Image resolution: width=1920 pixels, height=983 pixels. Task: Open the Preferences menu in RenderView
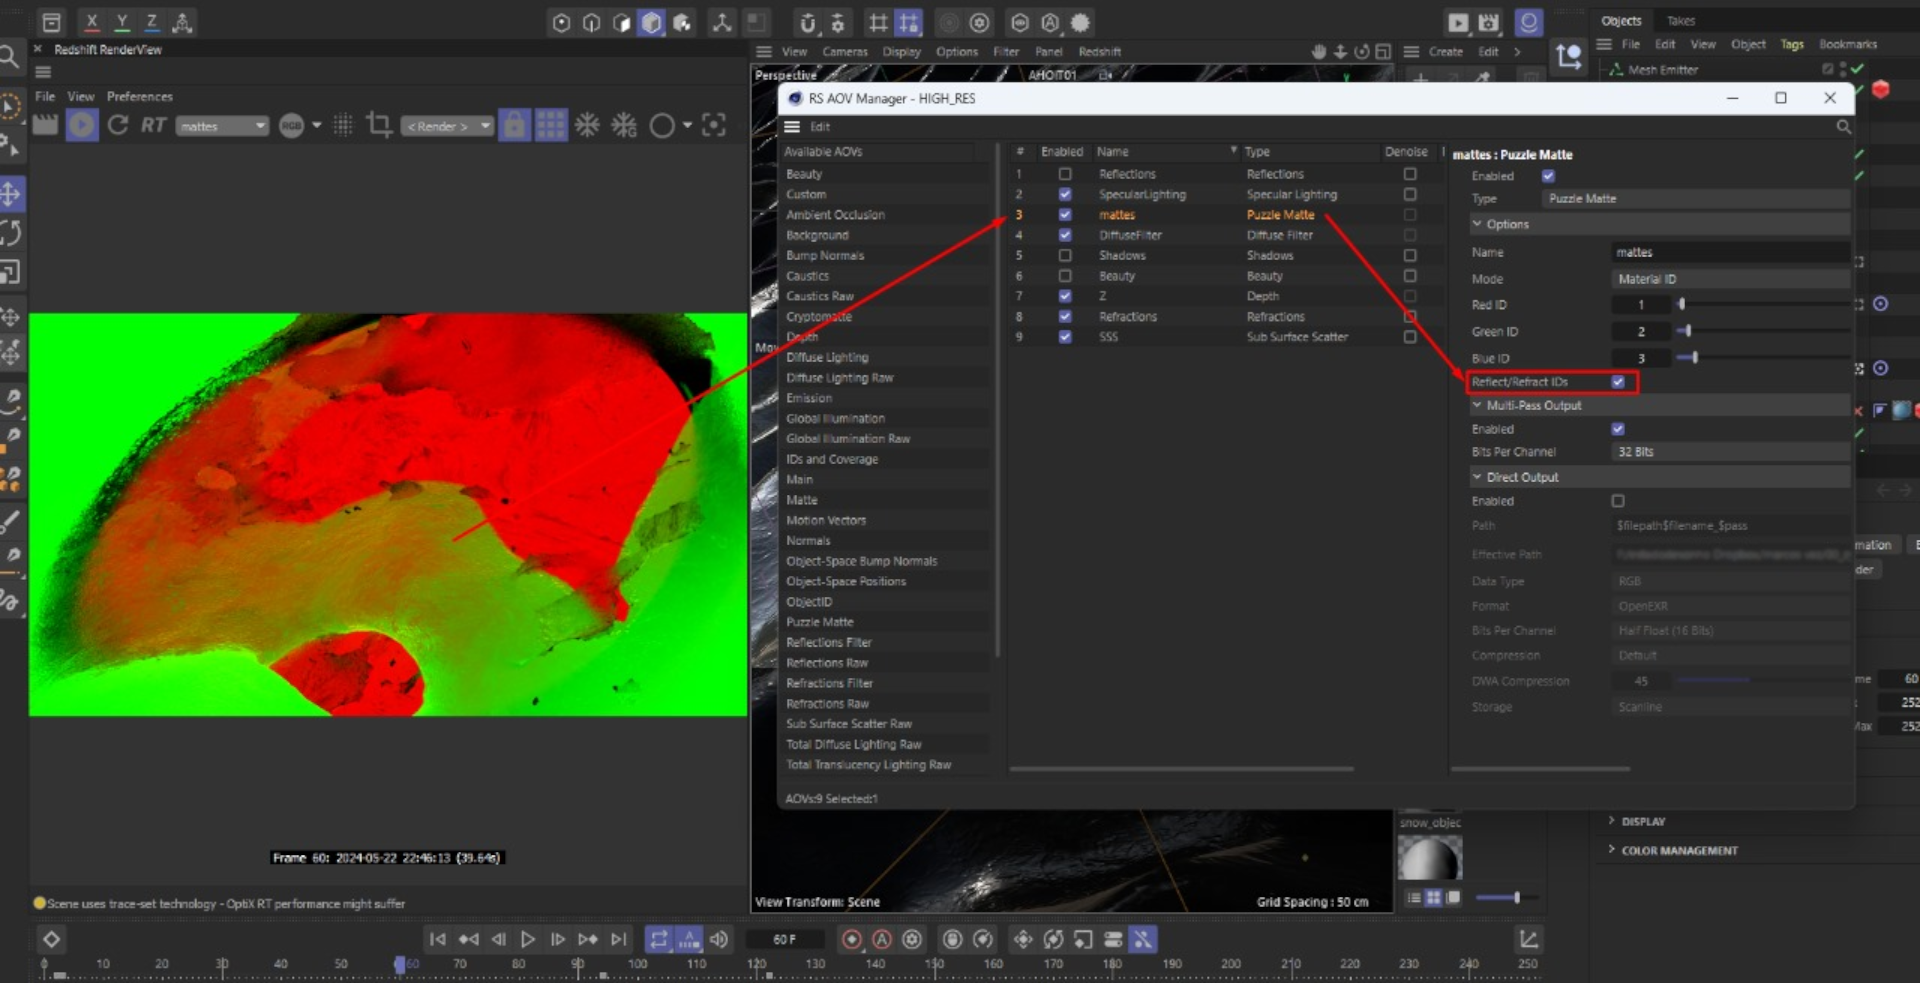[140, 97]
